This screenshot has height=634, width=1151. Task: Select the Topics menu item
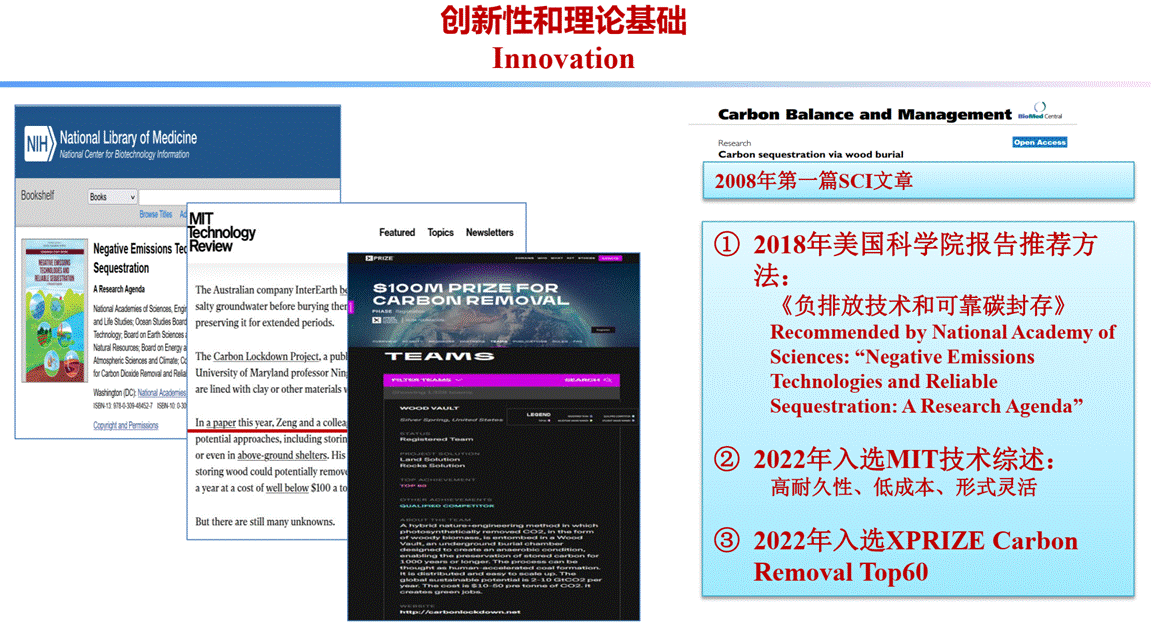click(x=440, y=233)
